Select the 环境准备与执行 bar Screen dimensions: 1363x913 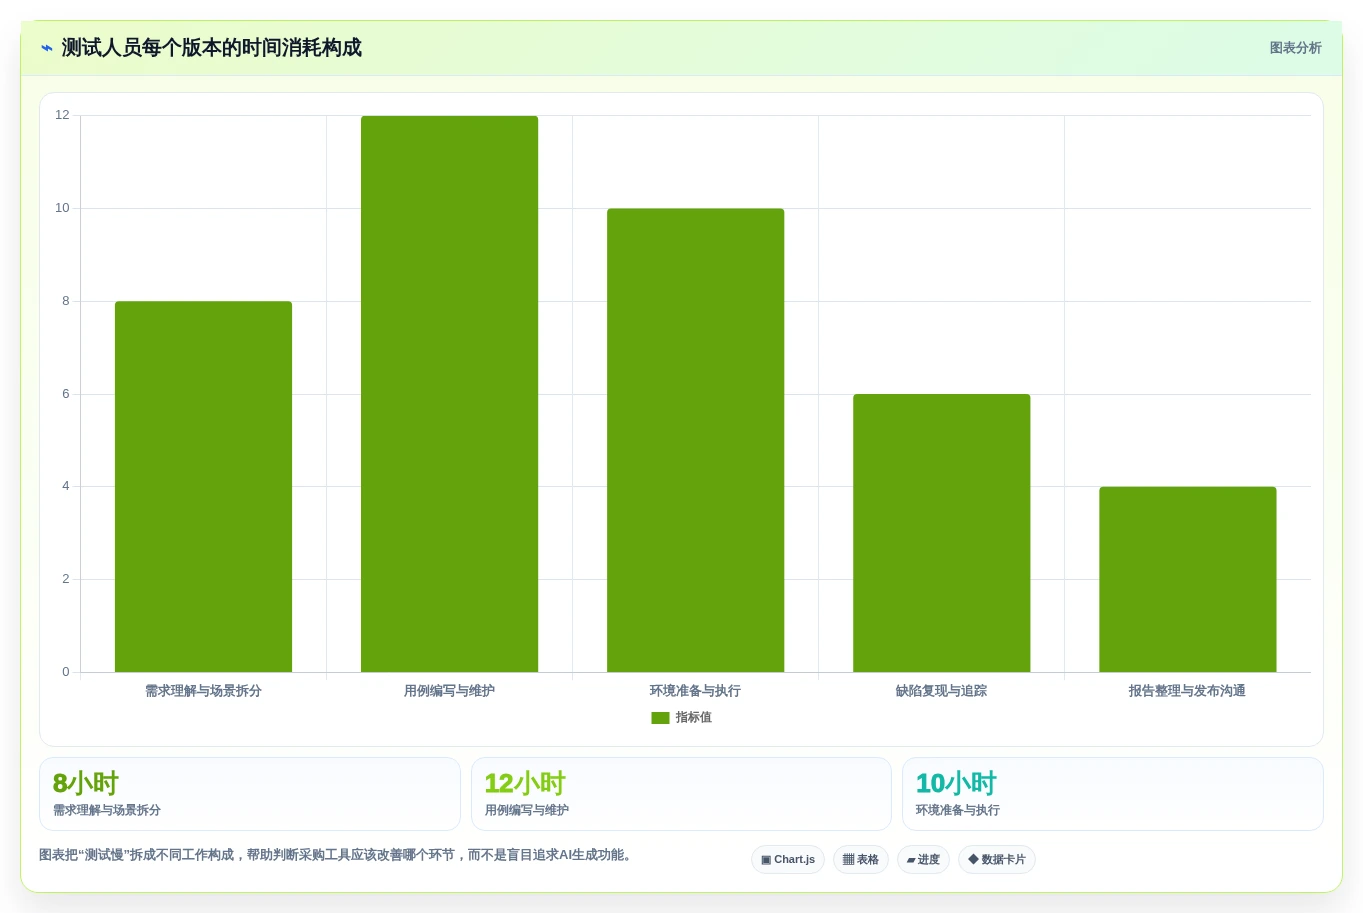tap(695, 440)
